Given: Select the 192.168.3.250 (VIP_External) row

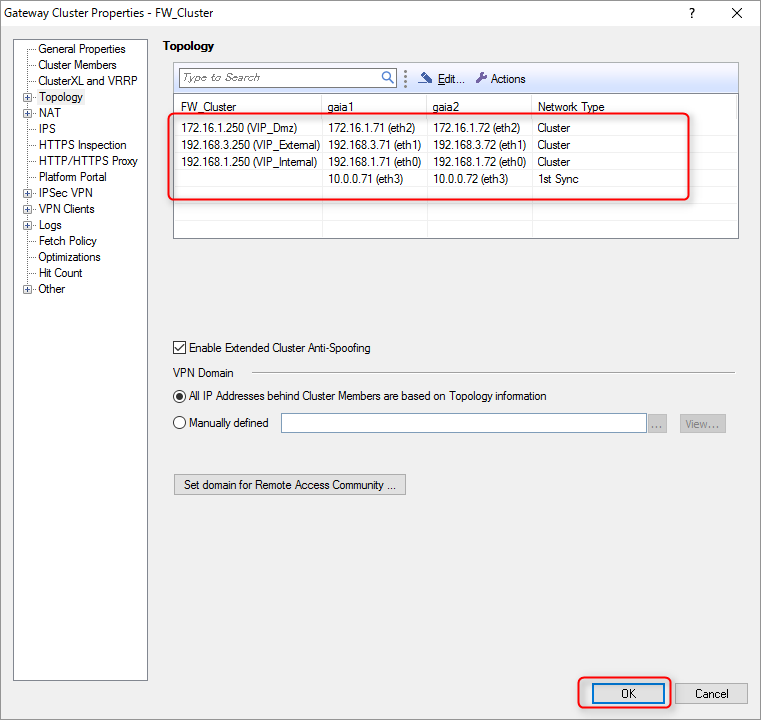Looking at the screenshot, I should tap(455, 145).
